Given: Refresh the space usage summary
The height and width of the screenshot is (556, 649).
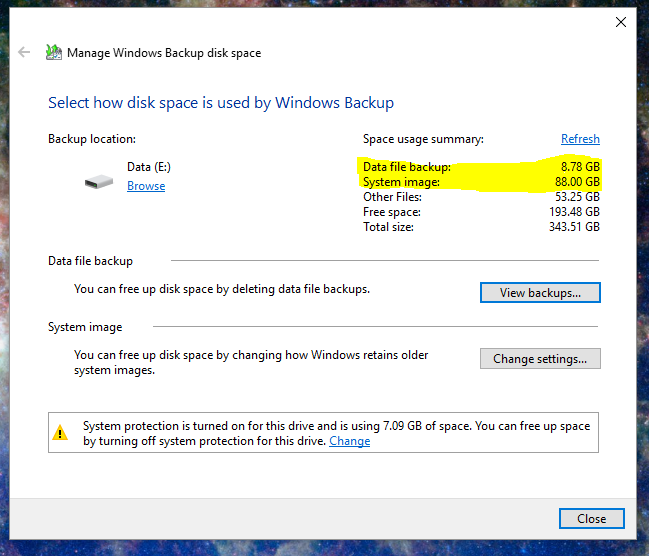Looking at the screenshot, I should click(580, 139).
